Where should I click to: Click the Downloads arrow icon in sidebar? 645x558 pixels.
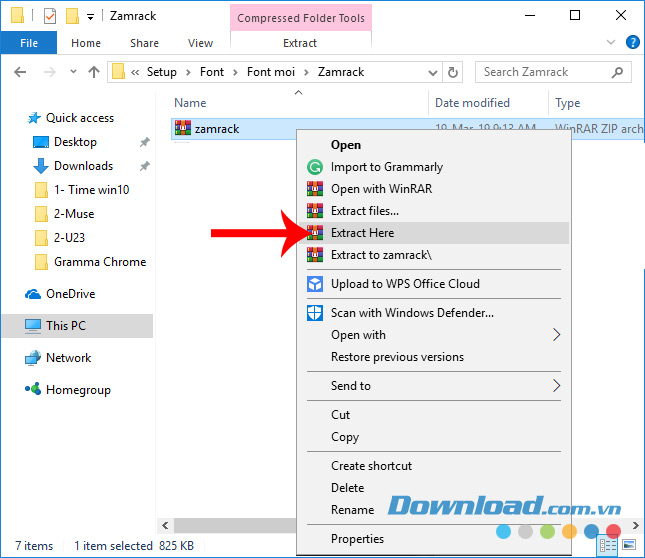tap(41, 166)
